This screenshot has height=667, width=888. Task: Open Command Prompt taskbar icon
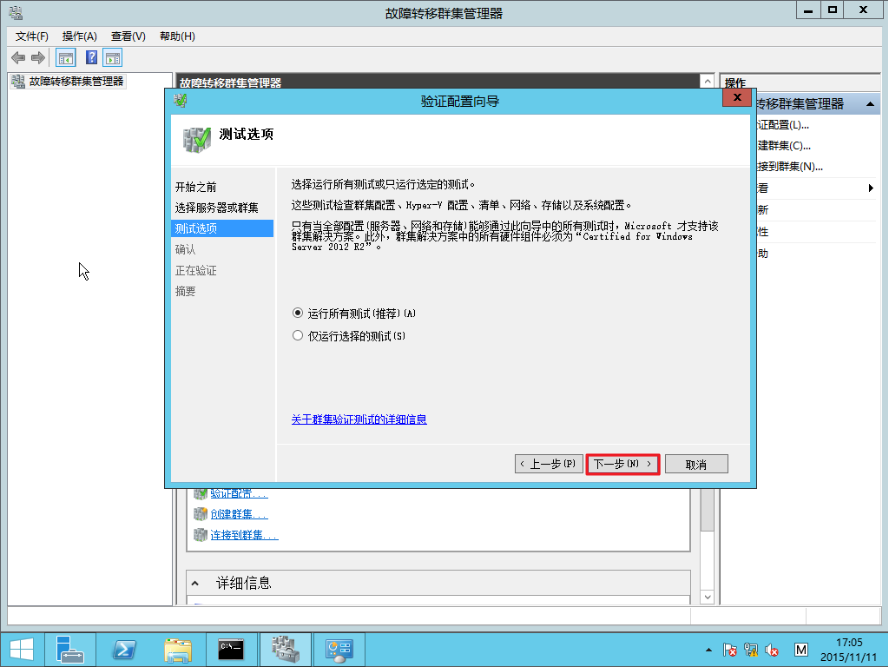point(231,649)
